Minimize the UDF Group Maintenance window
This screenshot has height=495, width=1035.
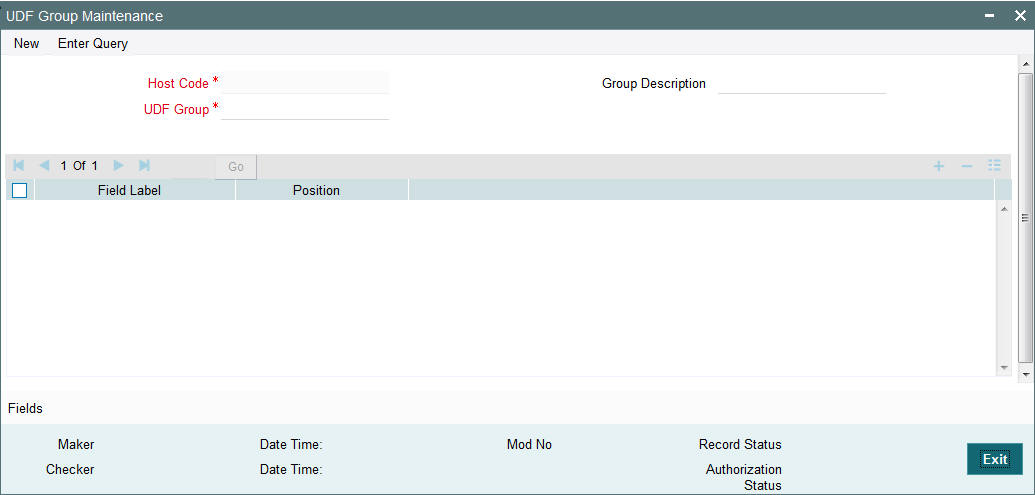(989, 16)
